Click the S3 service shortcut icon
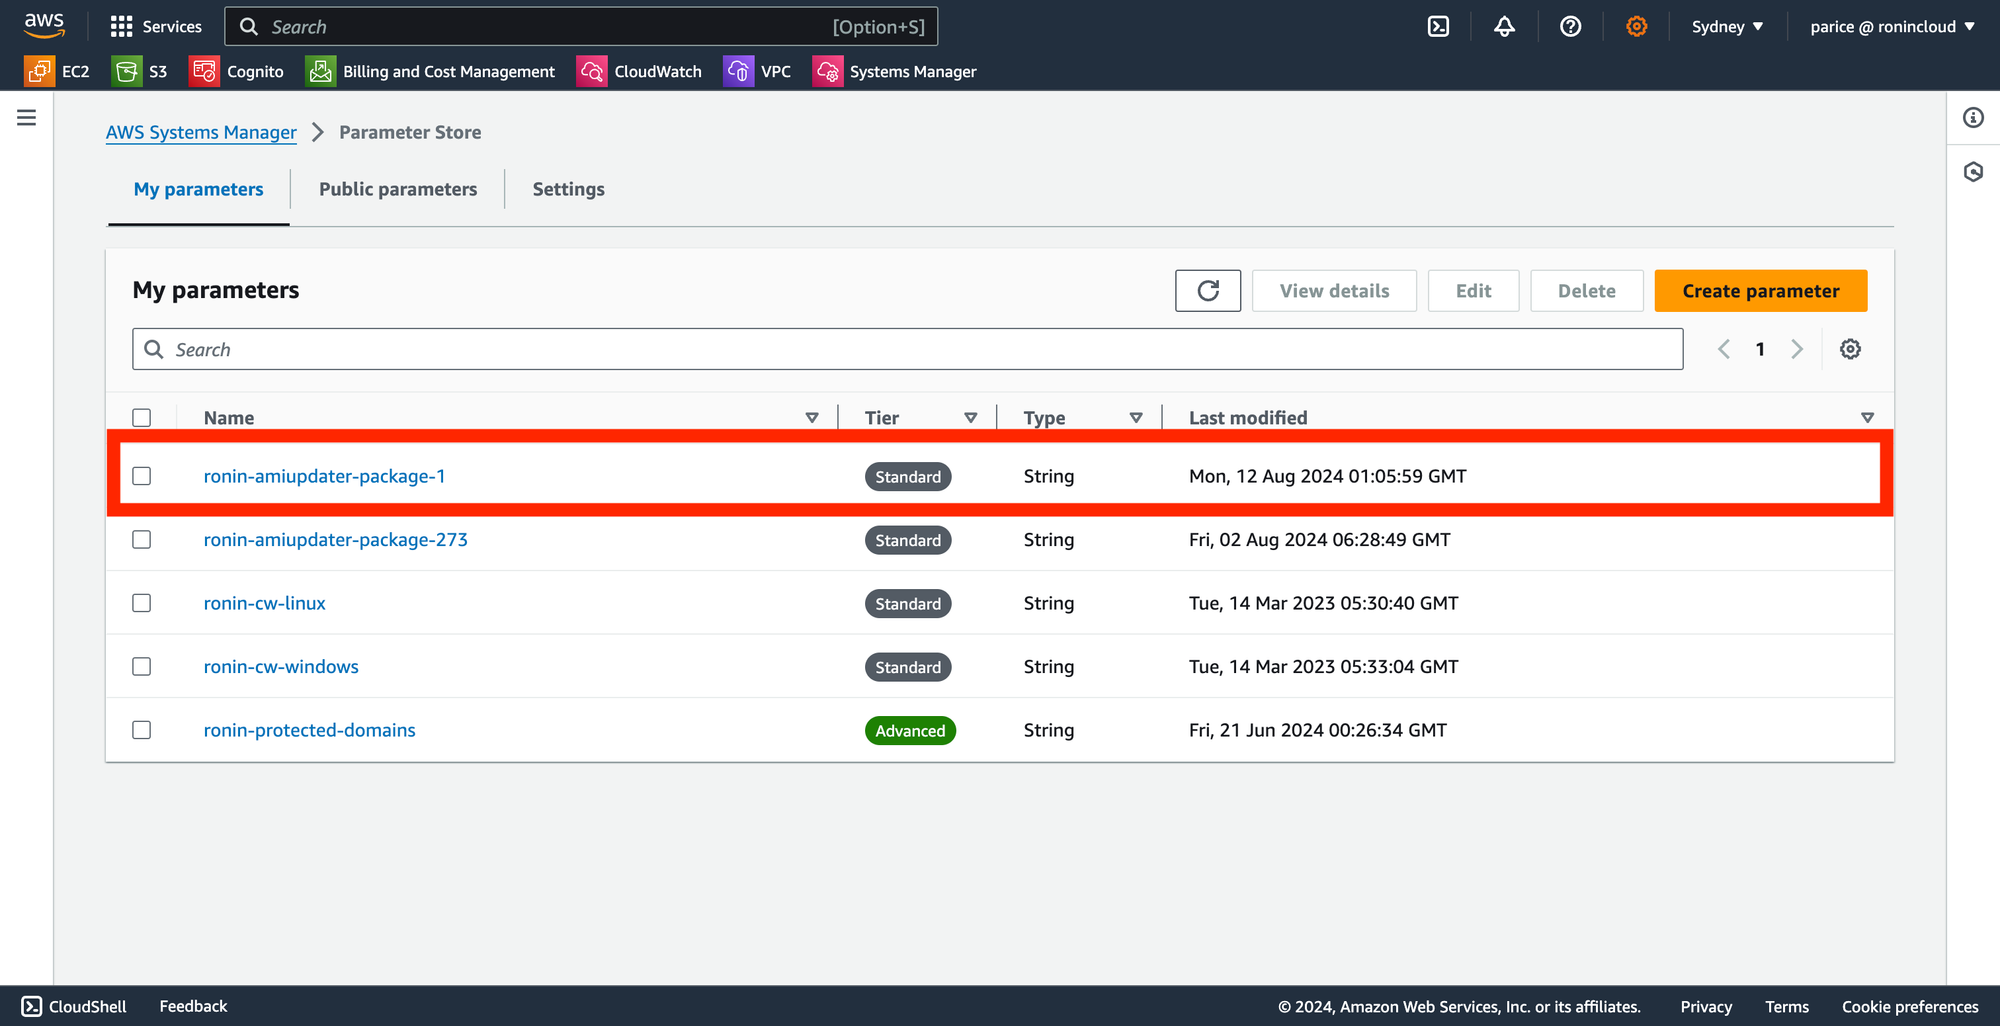 point(127,71)
